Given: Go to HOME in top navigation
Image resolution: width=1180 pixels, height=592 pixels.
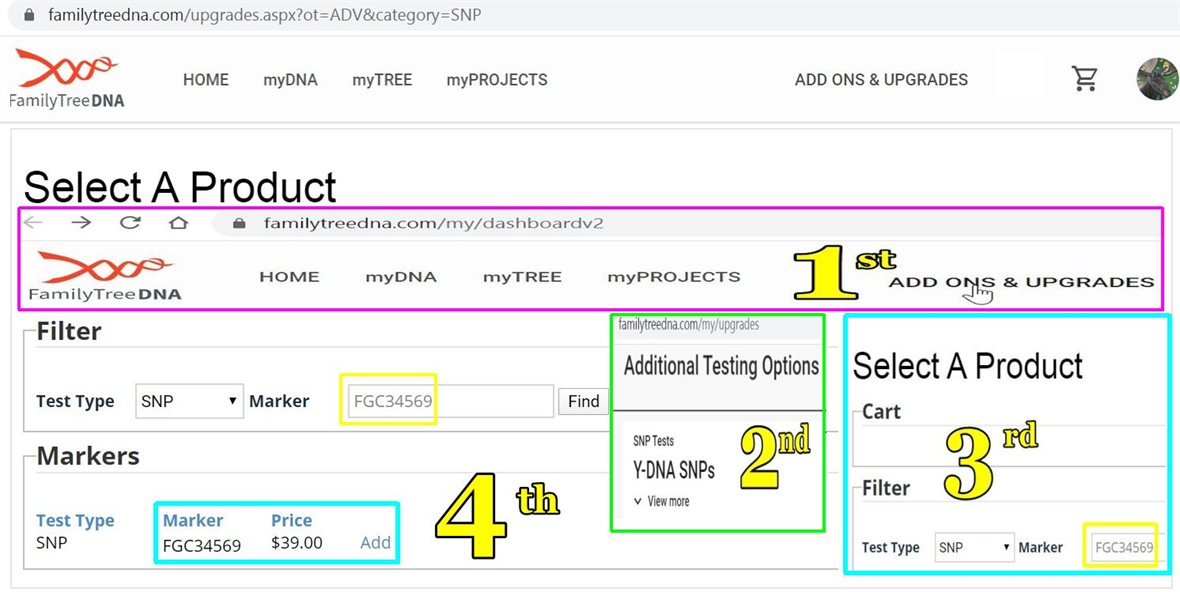Looking at the screenshot, I should (206, 80).
